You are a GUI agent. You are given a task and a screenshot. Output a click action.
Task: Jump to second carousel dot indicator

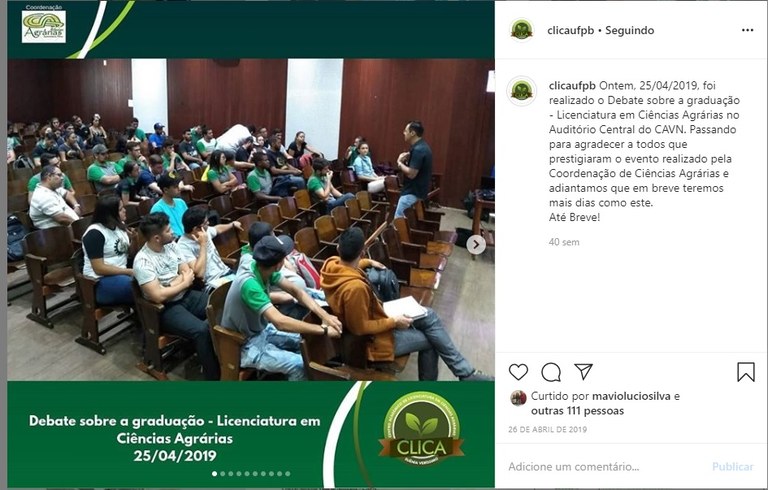point(223,474)
